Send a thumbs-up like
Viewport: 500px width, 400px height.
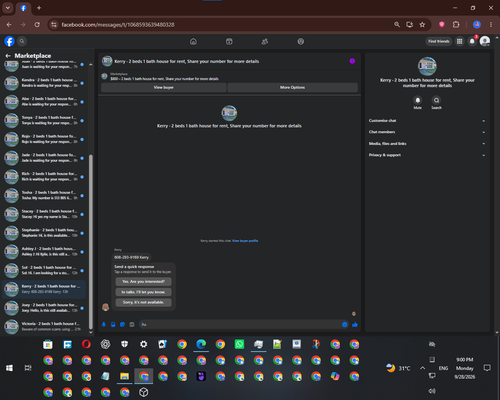(x=355, y=324)
